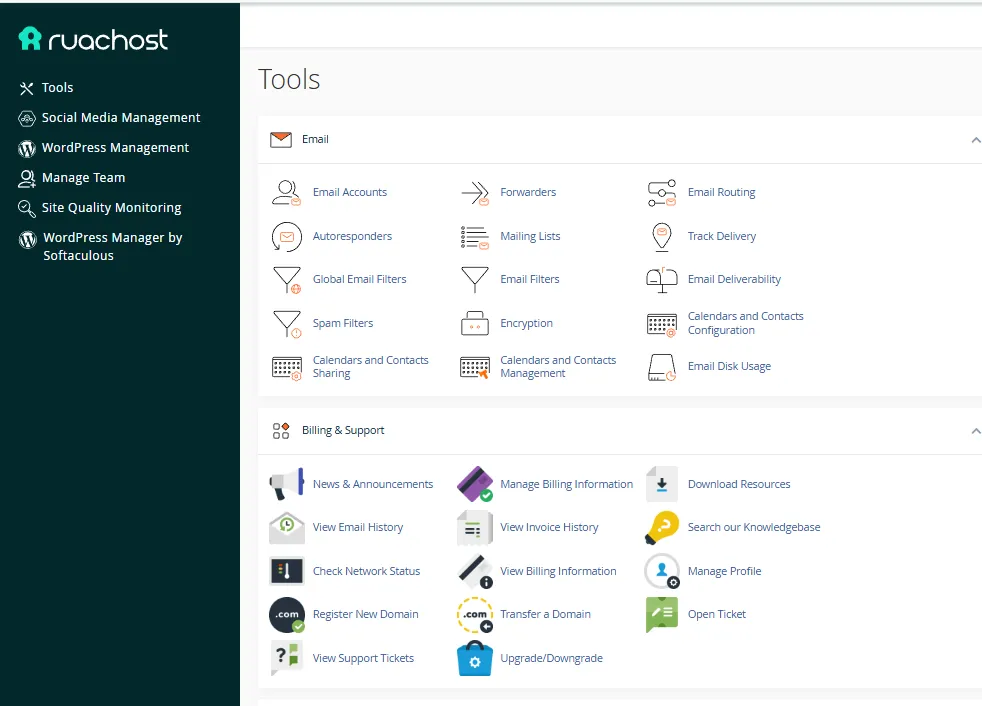Click the View Email History envelope icon
982x706 pixels.
[286, 527]
